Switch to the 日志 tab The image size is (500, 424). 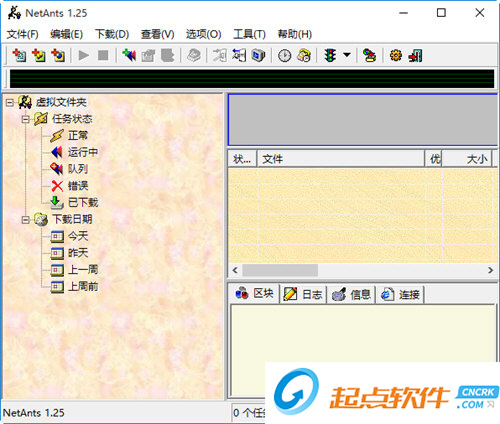click(303, 295)
